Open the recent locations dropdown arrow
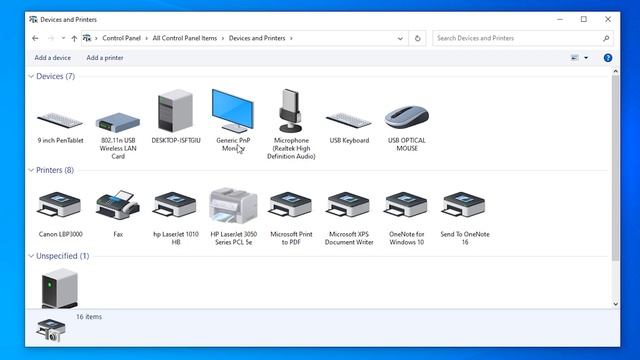This screenshot has height=360, width=640. coord(63,38)
